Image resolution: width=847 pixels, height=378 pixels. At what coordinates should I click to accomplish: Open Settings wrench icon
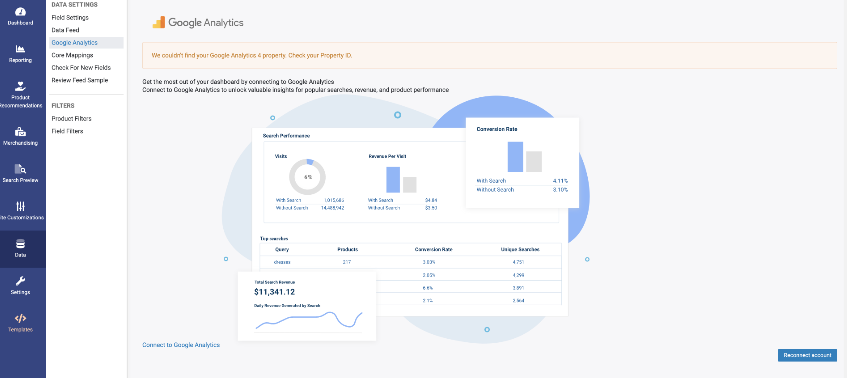coord(20,281)
